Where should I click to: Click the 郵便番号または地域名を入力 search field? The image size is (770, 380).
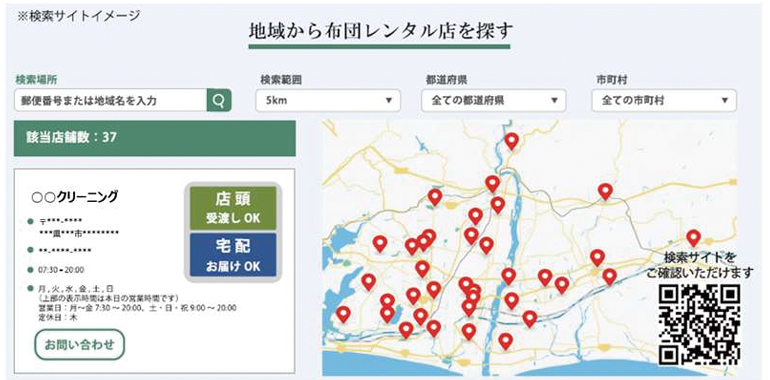[110, 101]
